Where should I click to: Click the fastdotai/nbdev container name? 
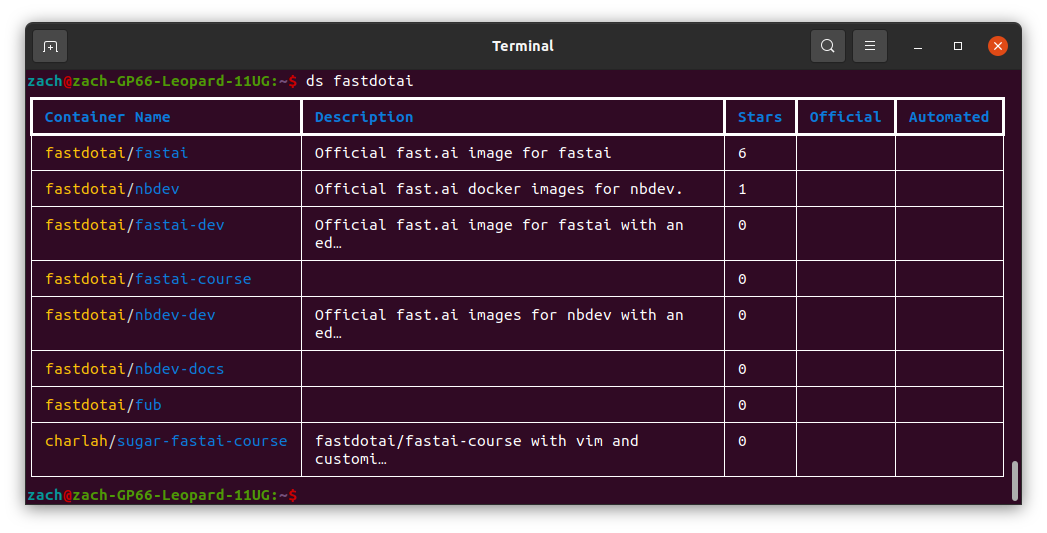coord(112,189)
